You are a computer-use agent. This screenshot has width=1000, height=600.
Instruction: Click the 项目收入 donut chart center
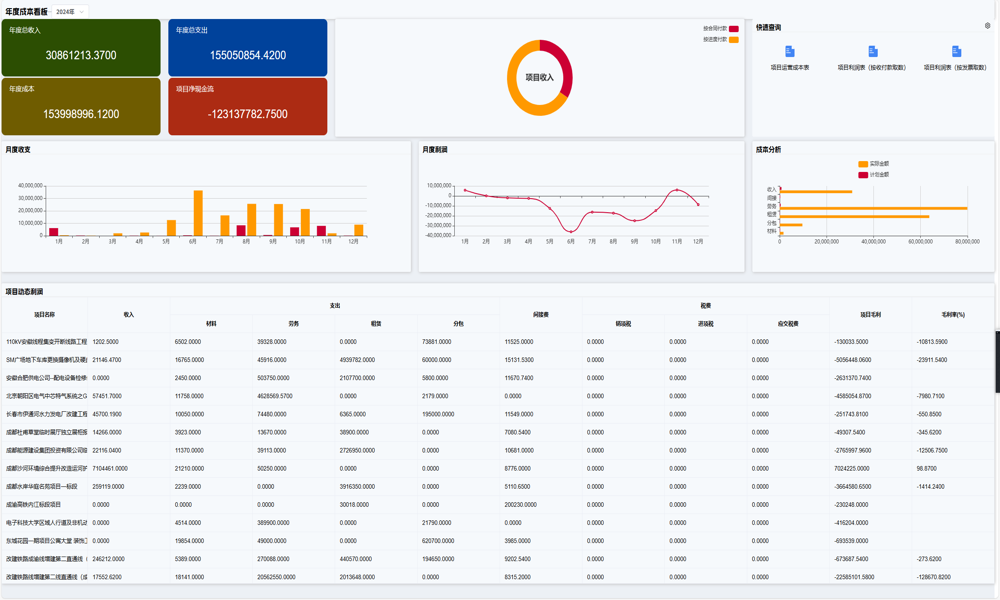point(539,77)
